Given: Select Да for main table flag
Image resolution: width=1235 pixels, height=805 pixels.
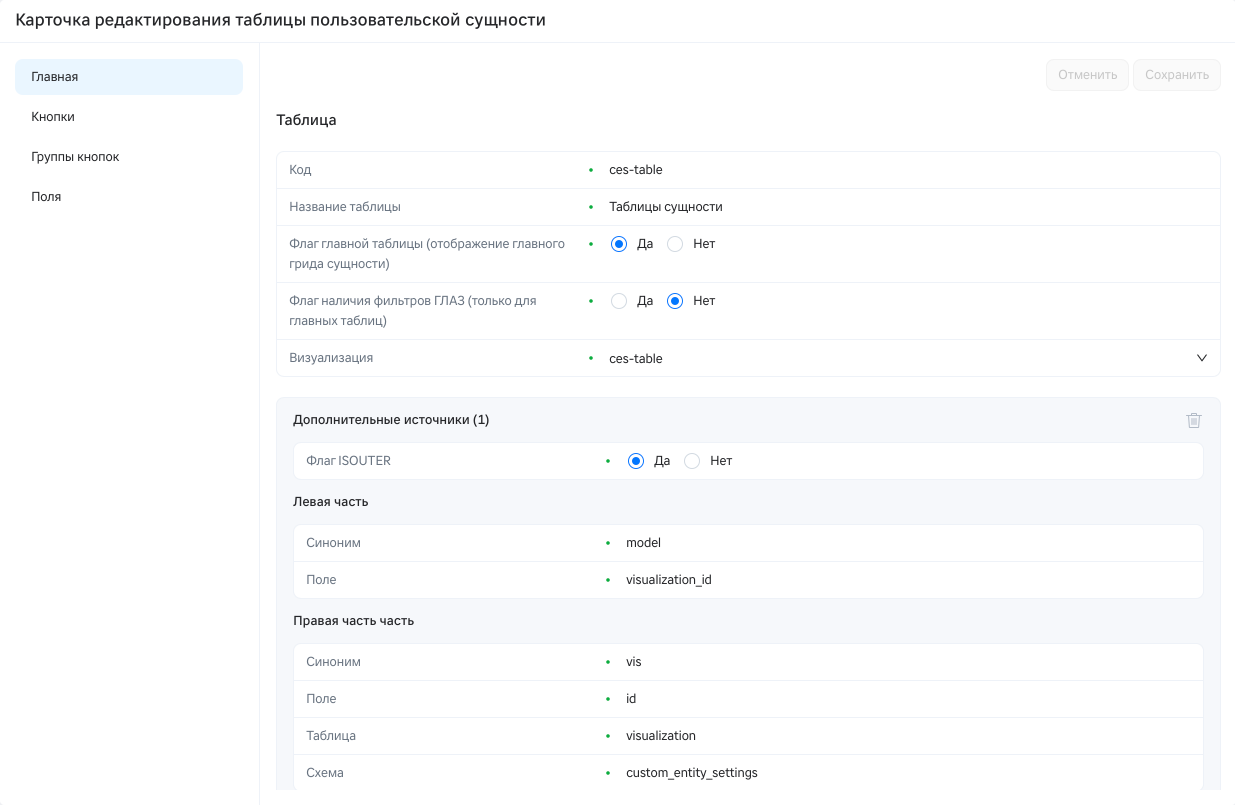Looking at the screenshot, I should tap(619, 244).
